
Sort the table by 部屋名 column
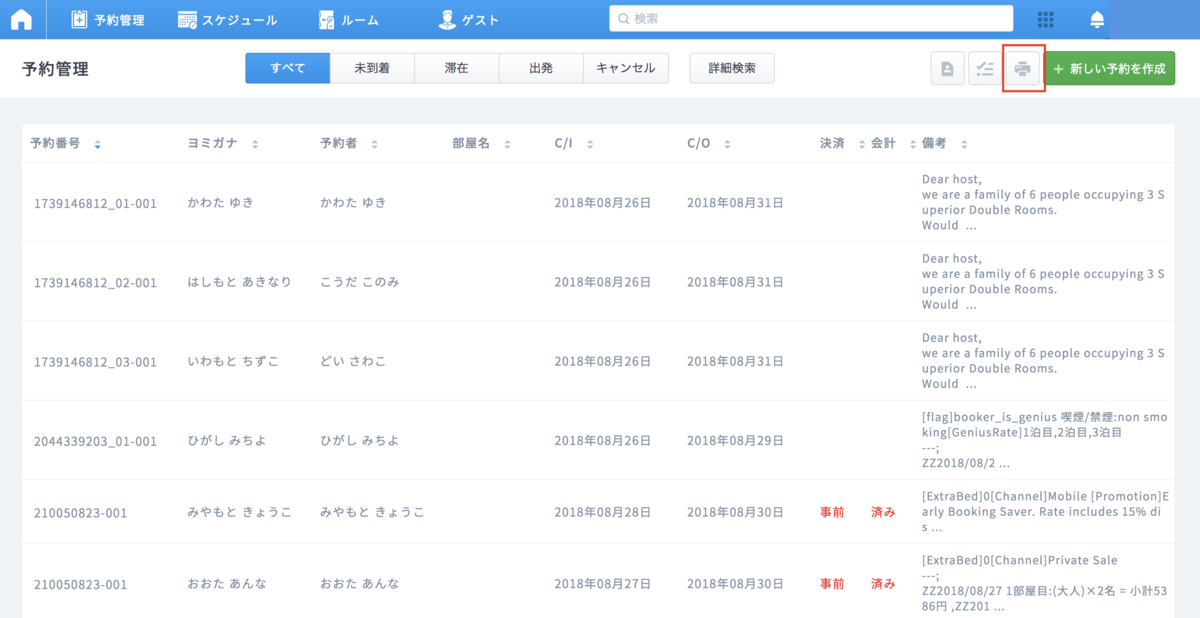(507, 145)
